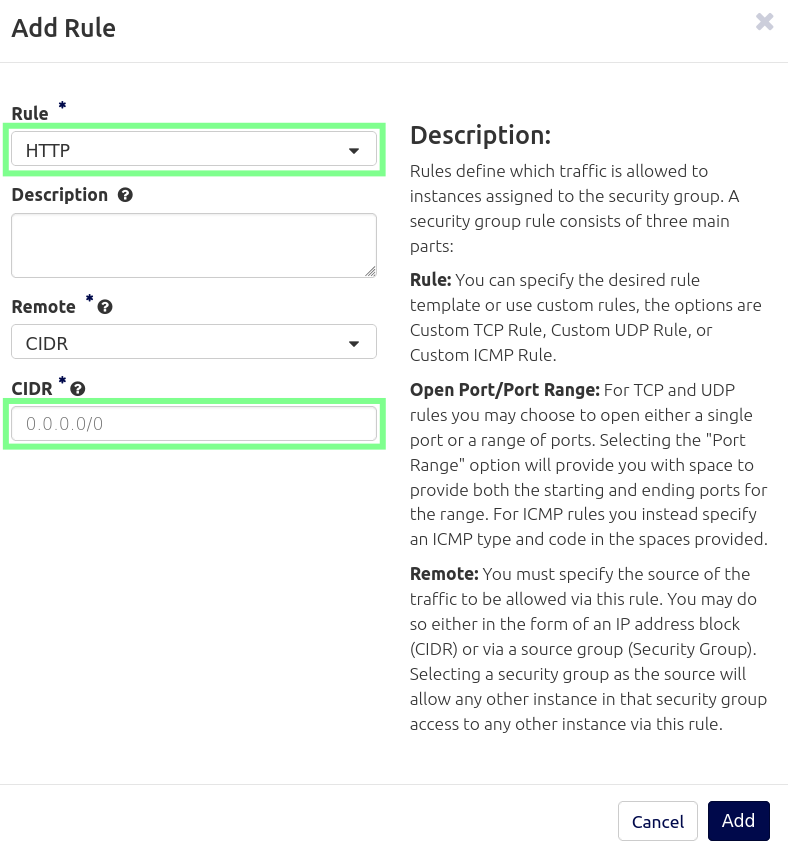
Task: Close the Add Rule dialog
Action: (765, 22)
